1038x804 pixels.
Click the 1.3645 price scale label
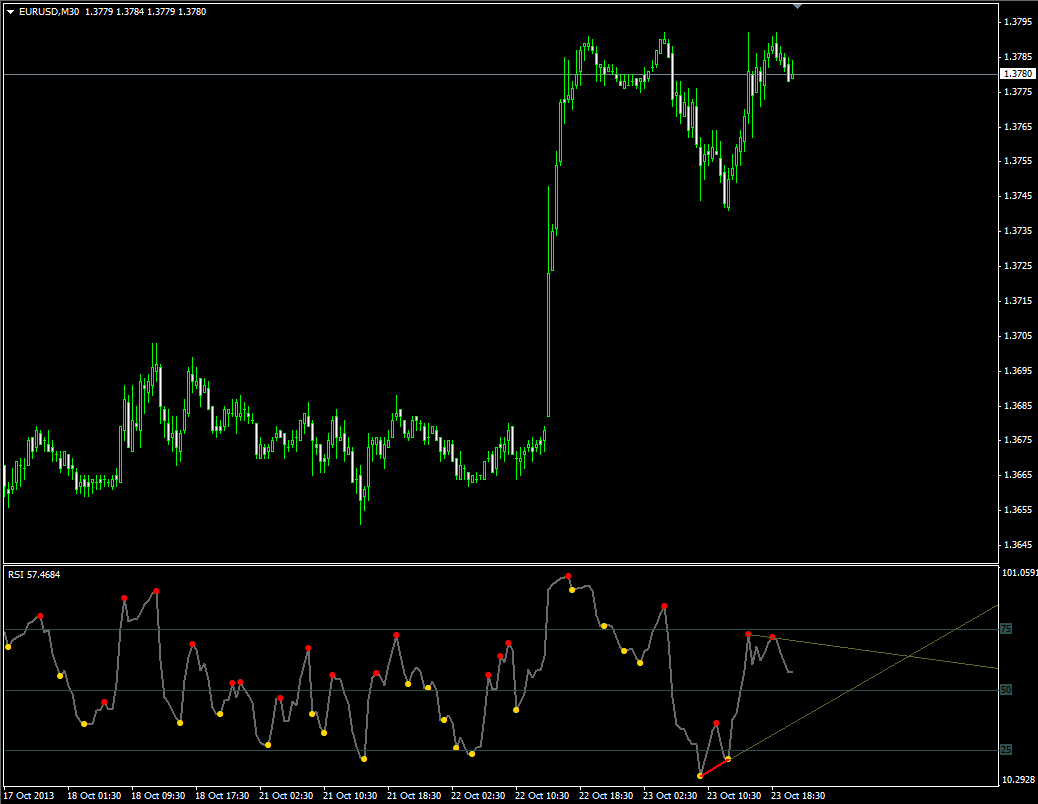pos(1017,545)
